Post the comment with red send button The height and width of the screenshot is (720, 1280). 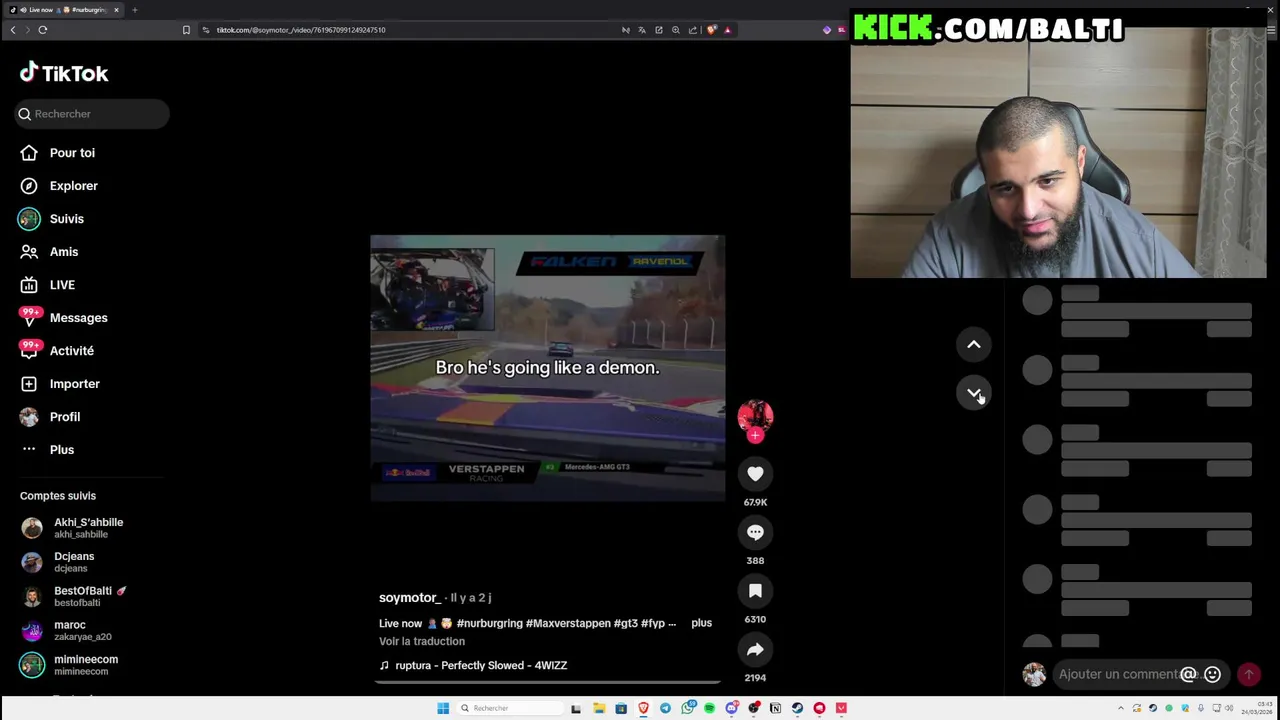point(1249,675)
